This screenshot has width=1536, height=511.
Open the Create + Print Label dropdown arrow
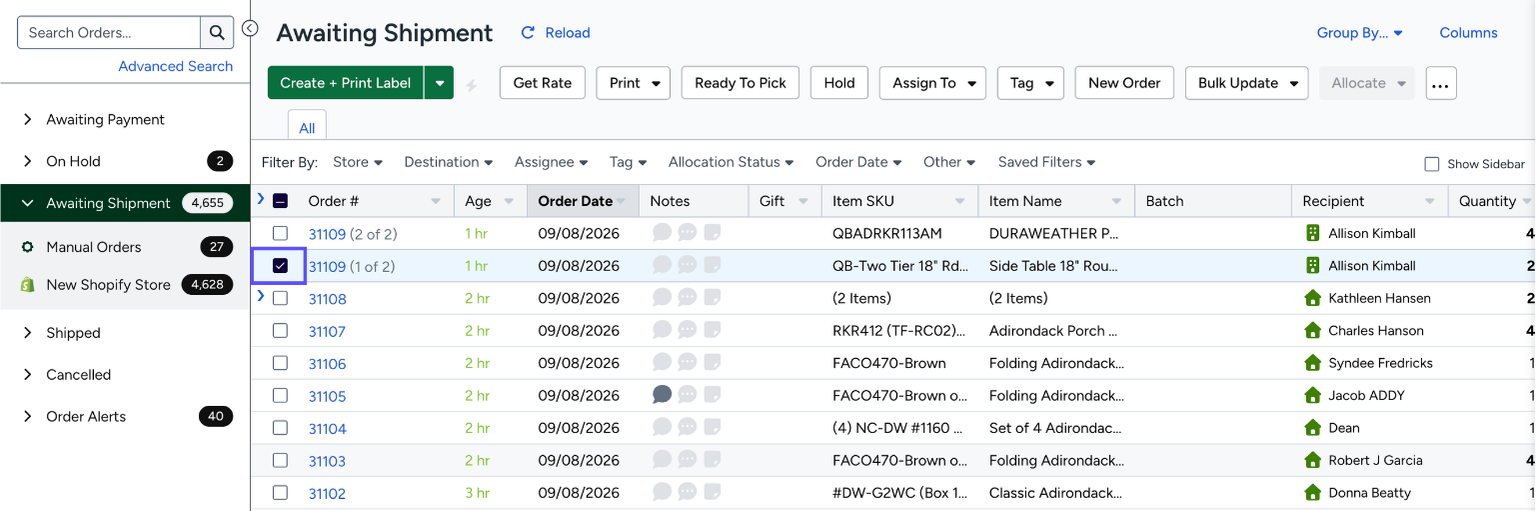point(439,83)
